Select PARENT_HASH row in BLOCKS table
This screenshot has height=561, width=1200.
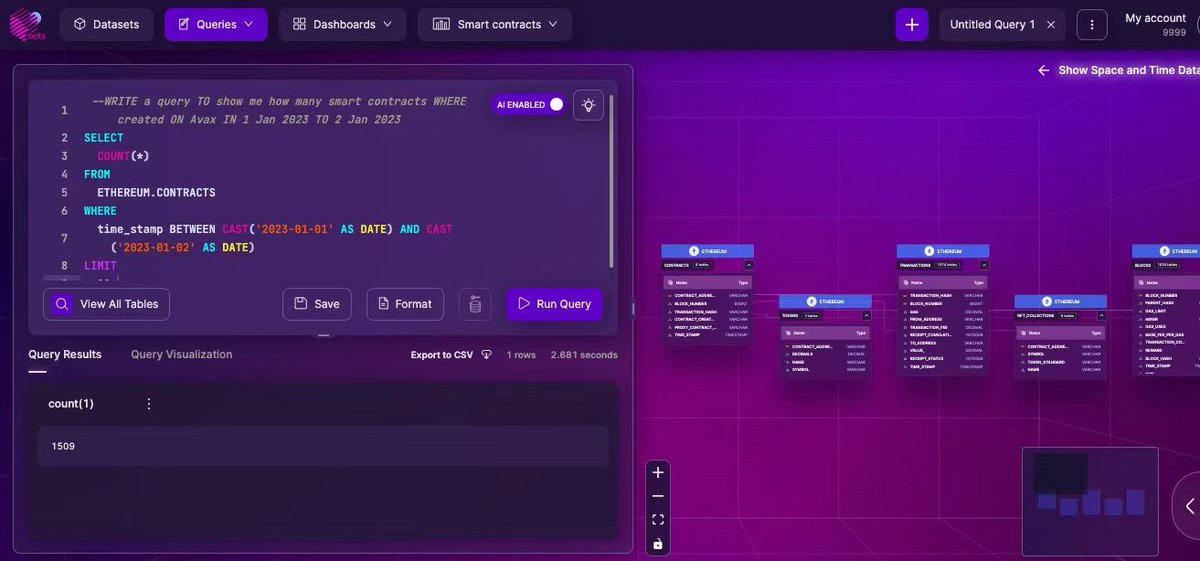(1167, 303)
